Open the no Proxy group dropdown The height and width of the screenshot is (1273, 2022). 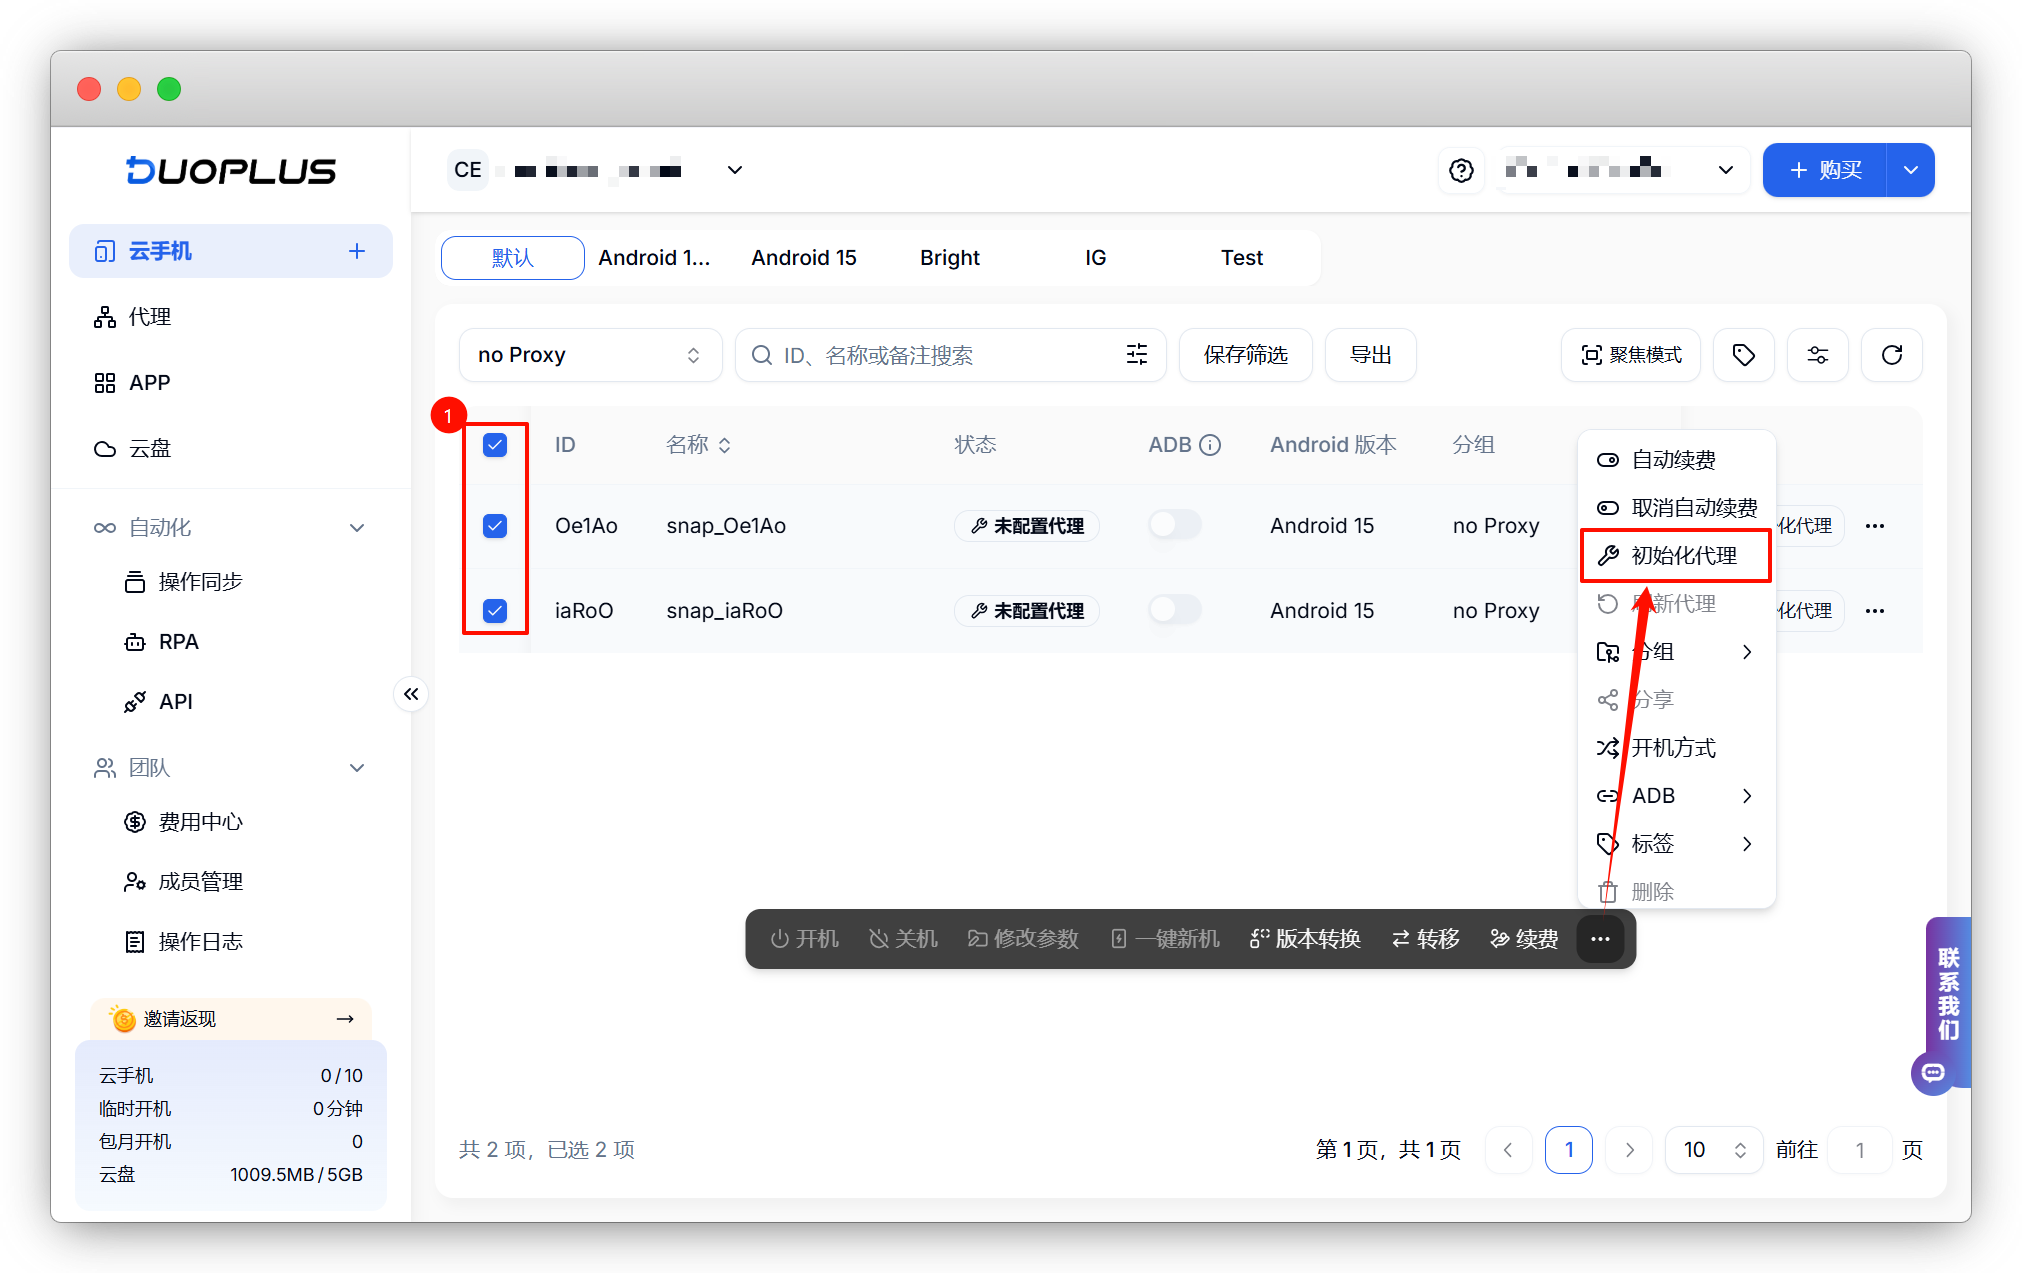point(590,355)
